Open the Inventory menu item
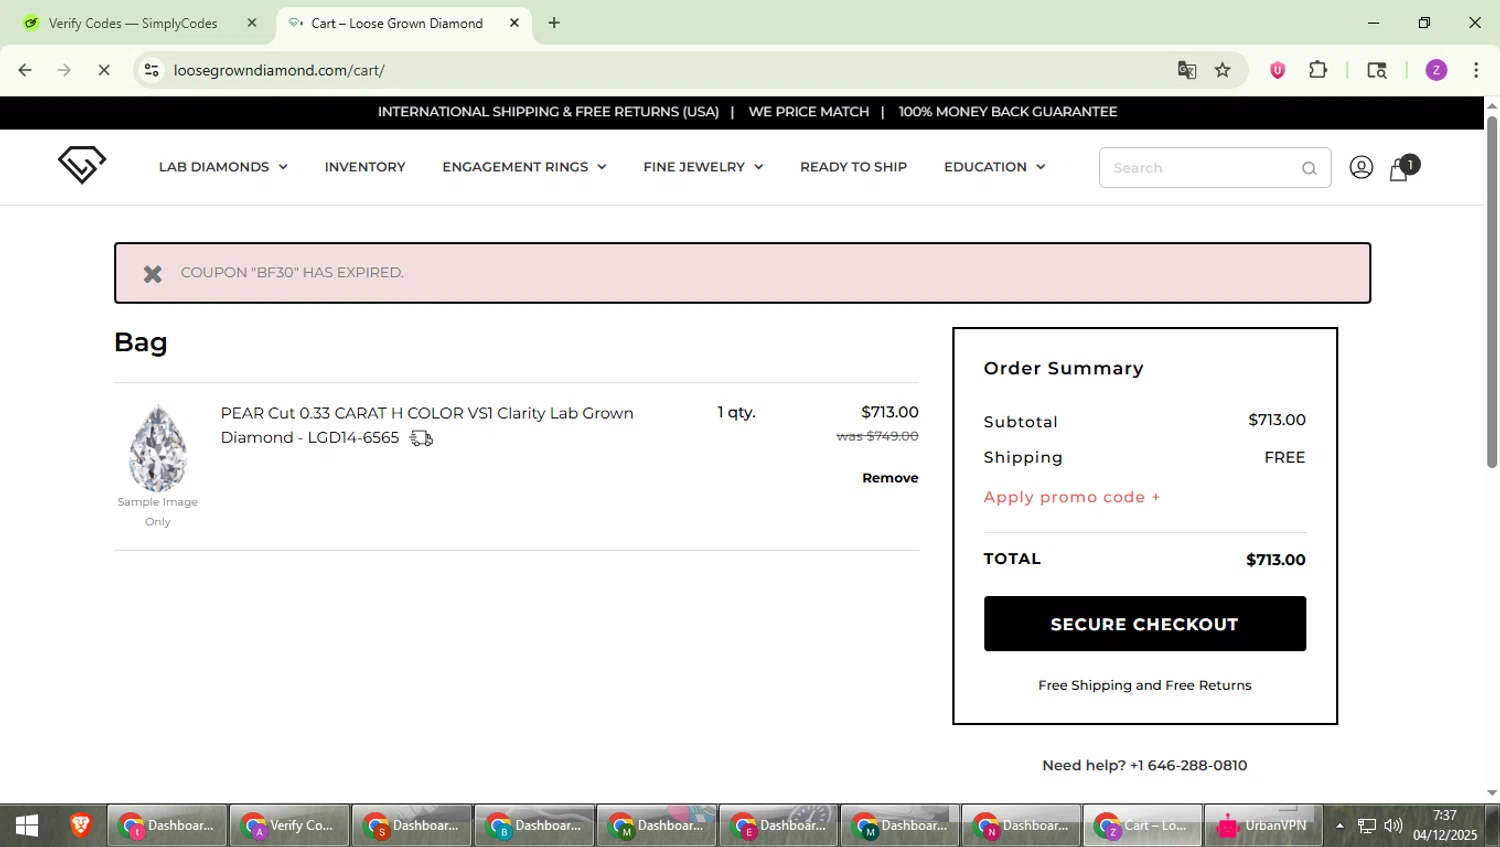Viewport: 1500px width, 847px height. tap(365, 167)
